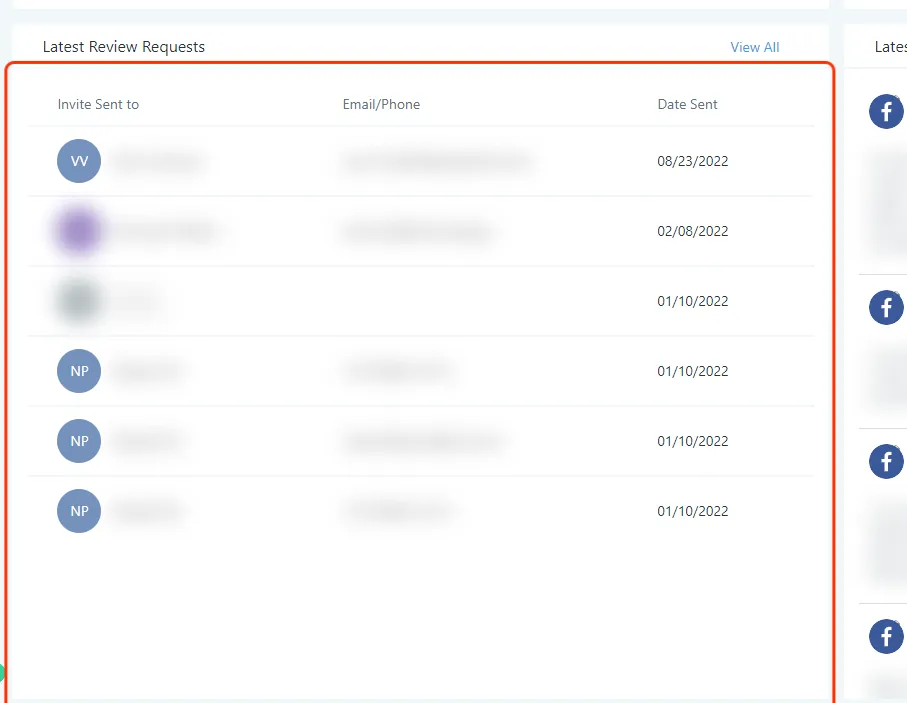Click the Email/Phone column header
Screen dimensions: 907x703
click(381, 104)
